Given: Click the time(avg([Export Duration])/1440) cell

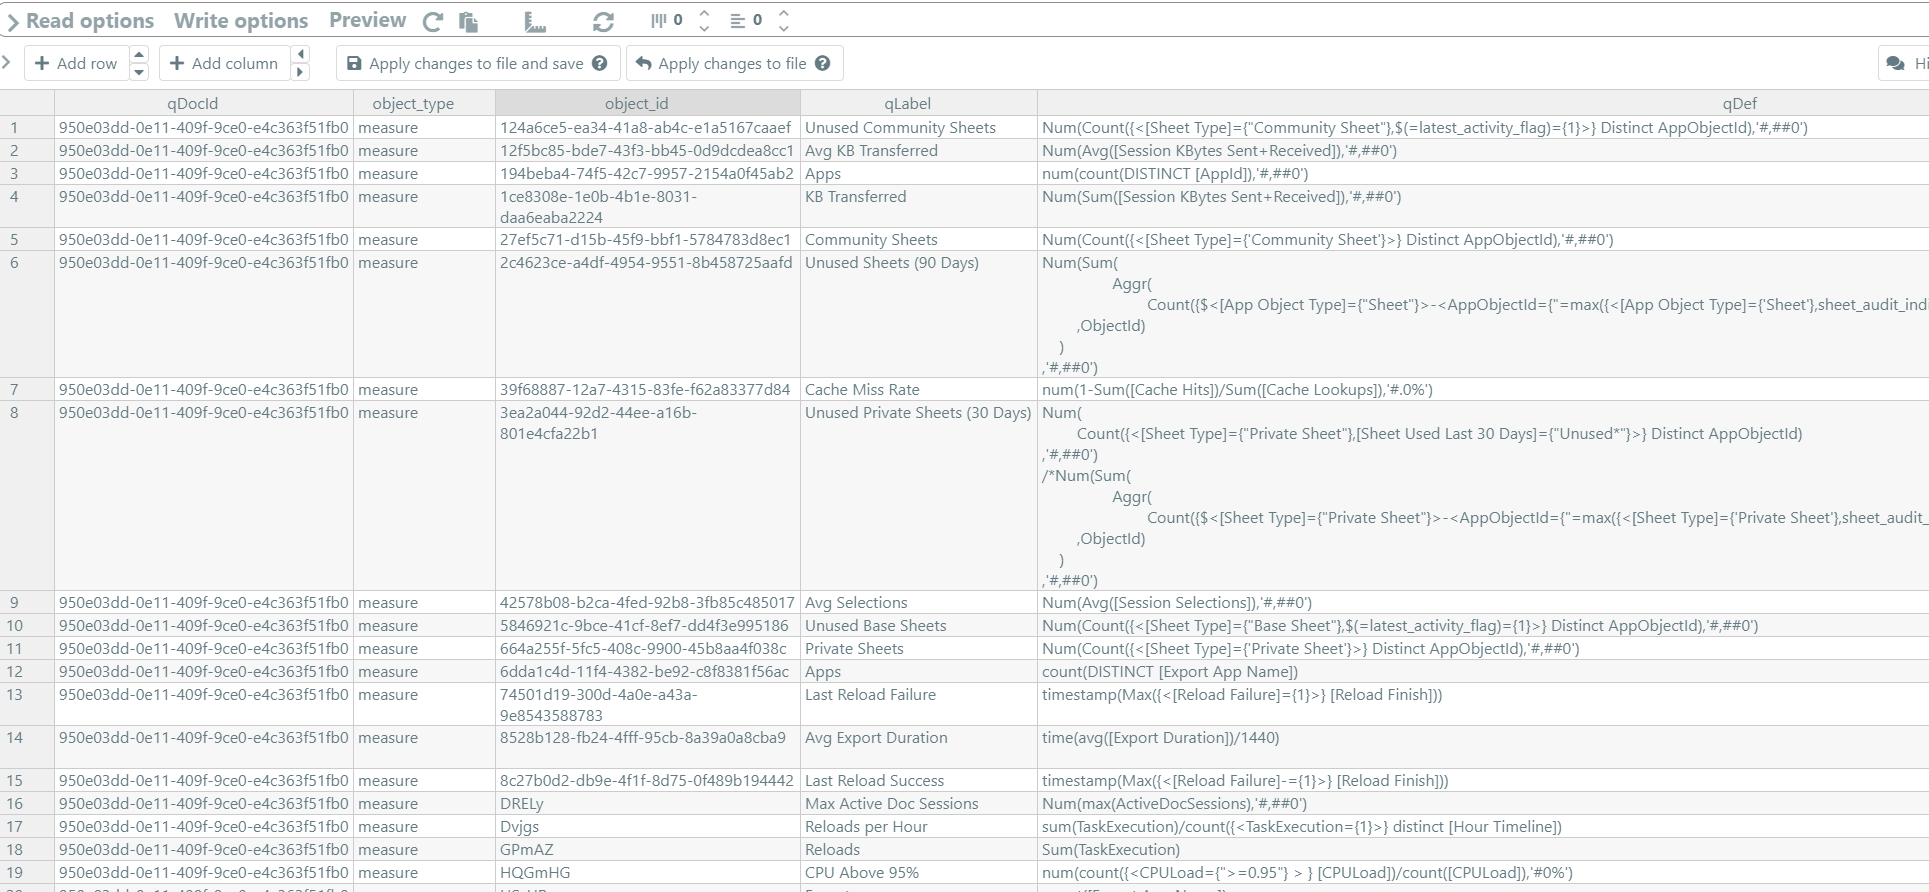Looking at the screenshot, I should 1483,747.
